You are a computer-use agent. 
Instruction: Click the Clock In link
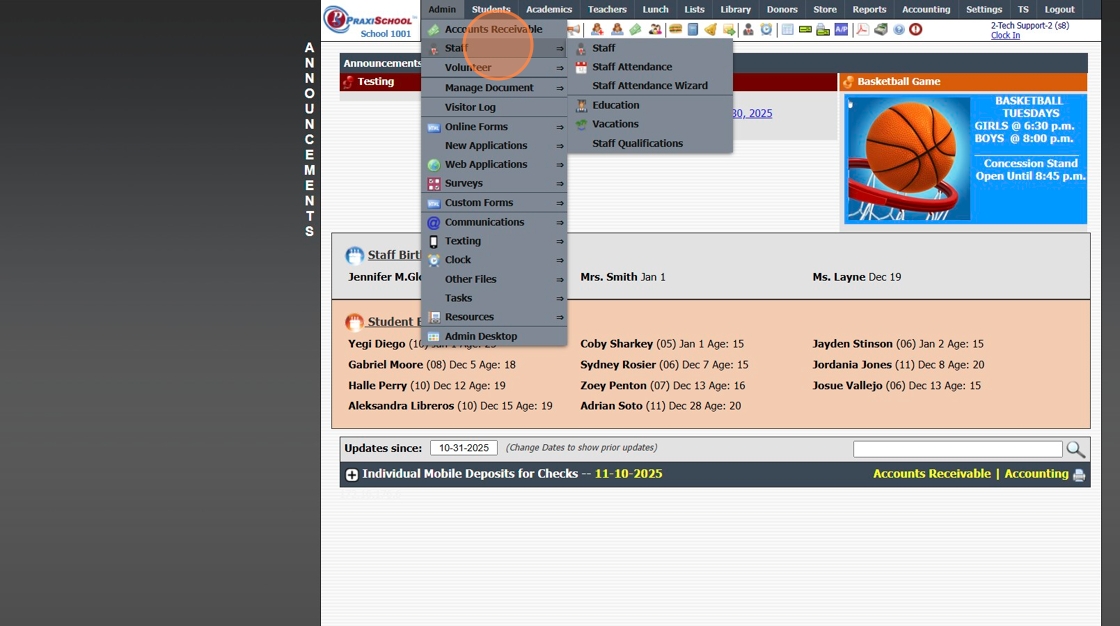pyautogui.click(x=1005, y=35)
